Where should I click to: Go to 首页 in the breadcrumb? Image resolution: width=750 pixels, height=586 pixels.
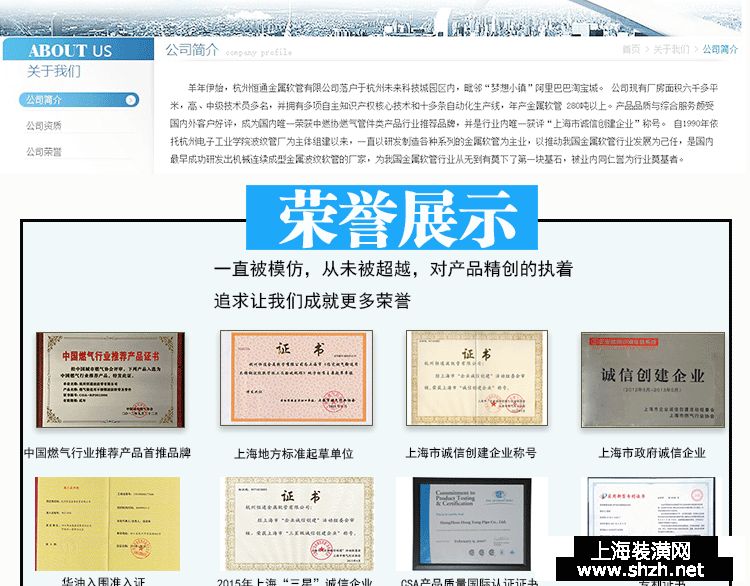(x=630, y=49)
